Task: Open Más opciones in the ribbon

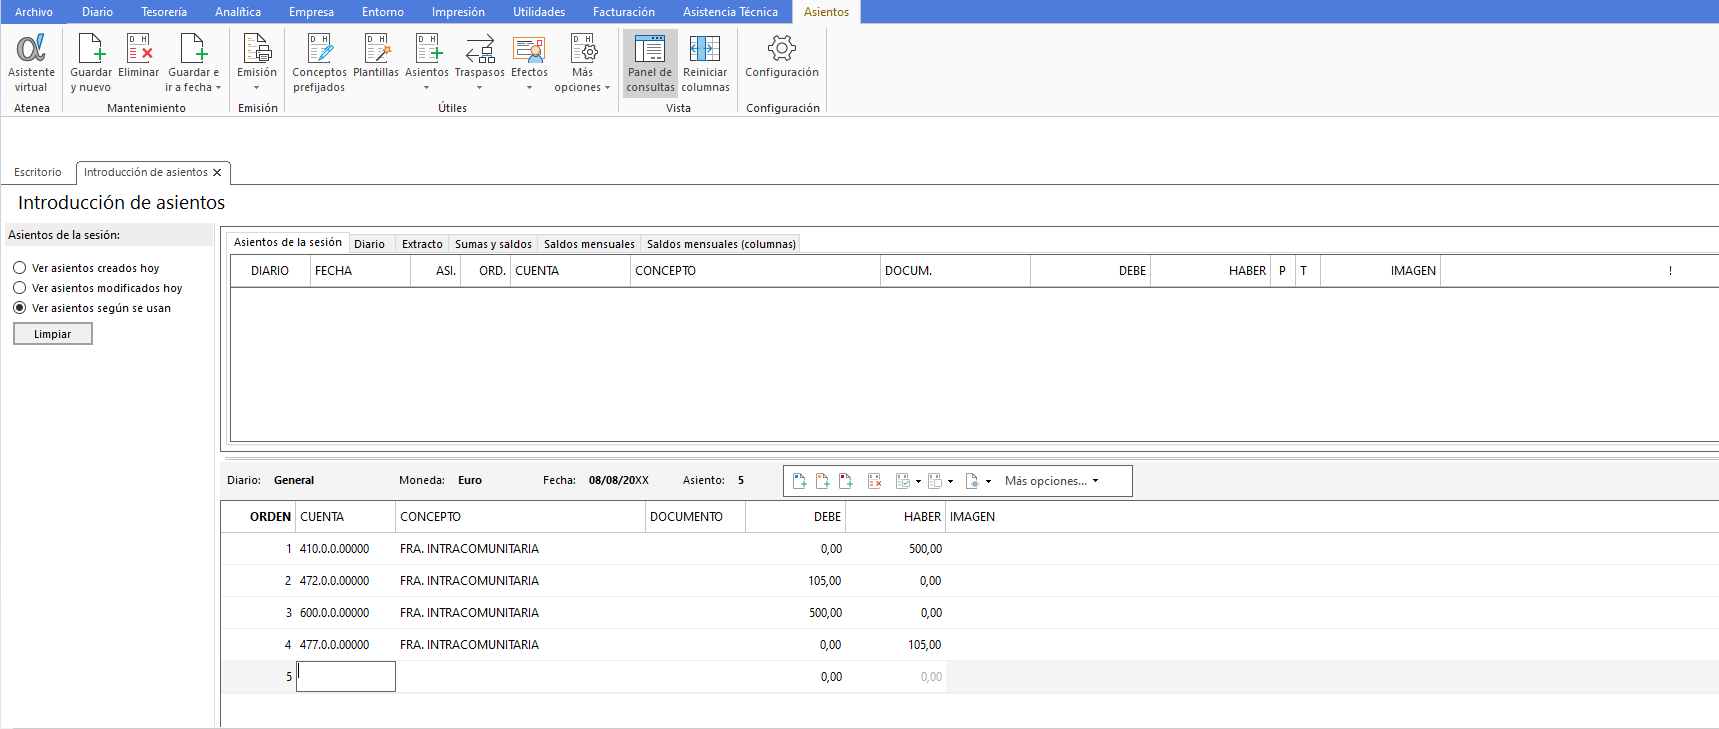Action: point(582,63)
